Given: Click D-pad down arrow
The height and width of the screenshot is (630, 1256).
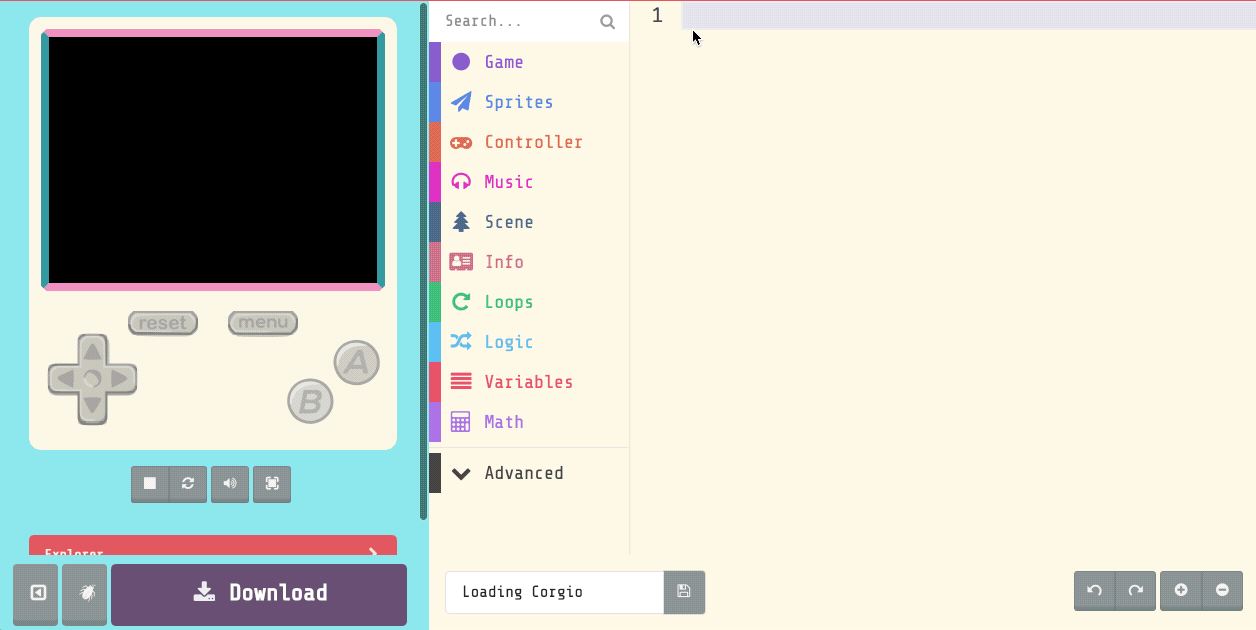Looking at the screenshot, I should pos(92,406).
